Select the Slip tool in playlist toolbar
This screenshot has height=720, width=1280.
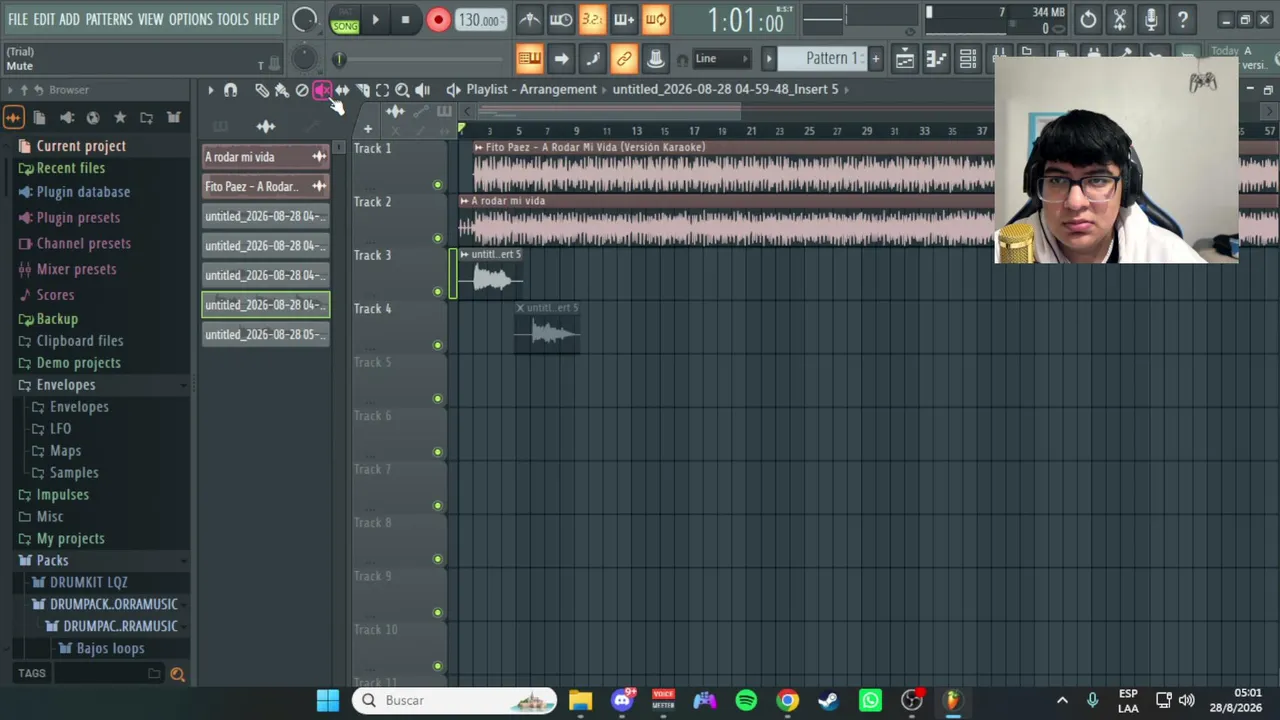tap(342, 90)
